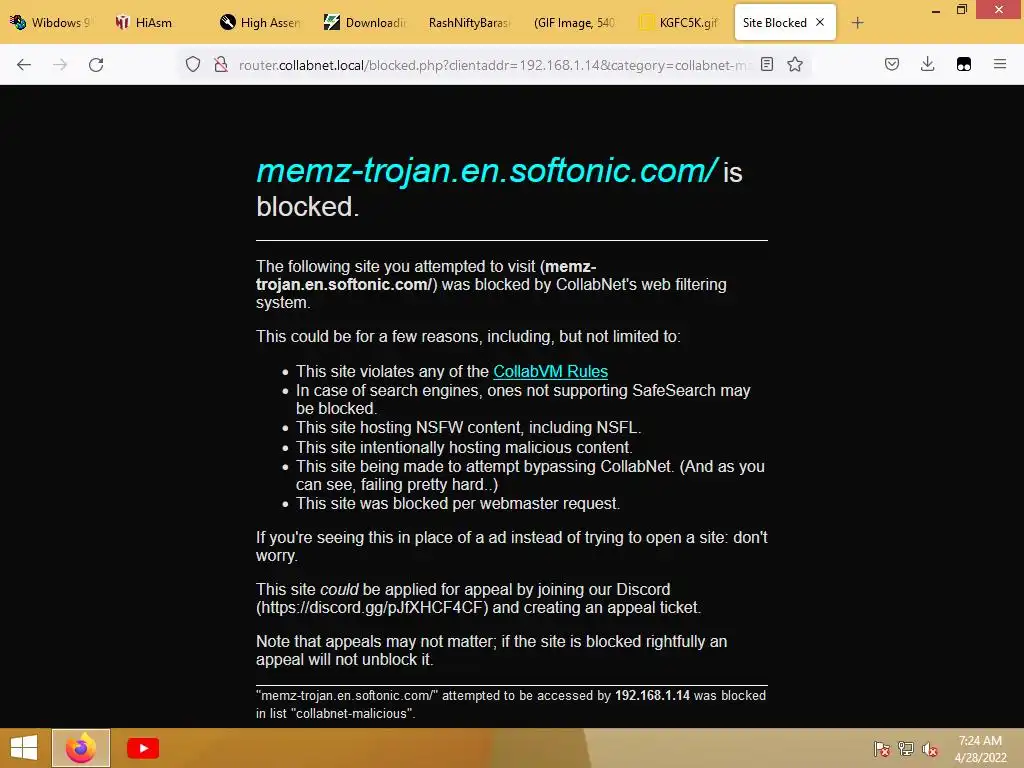Open the Windows Start menu

point(24,748)
